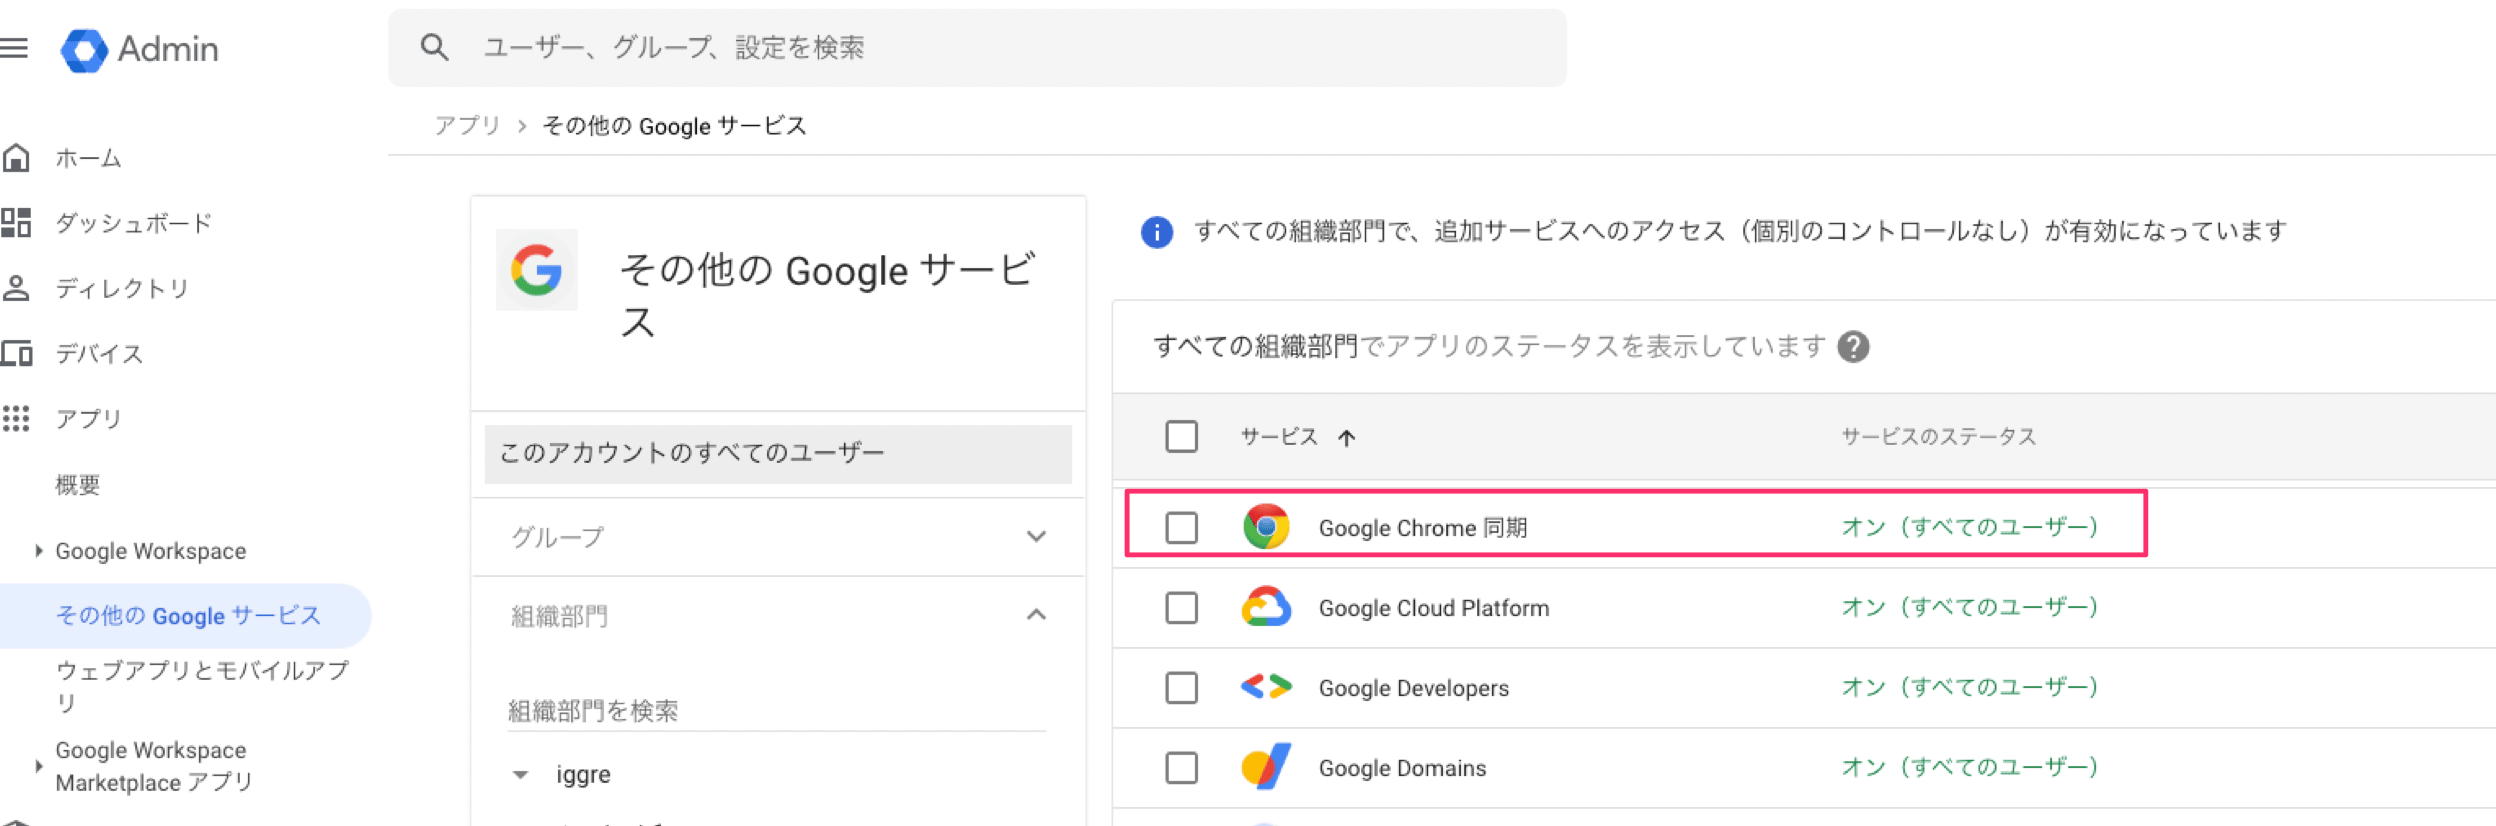
Task: Check the Google Developers checkbox
Action: [x=1181, y=687]
